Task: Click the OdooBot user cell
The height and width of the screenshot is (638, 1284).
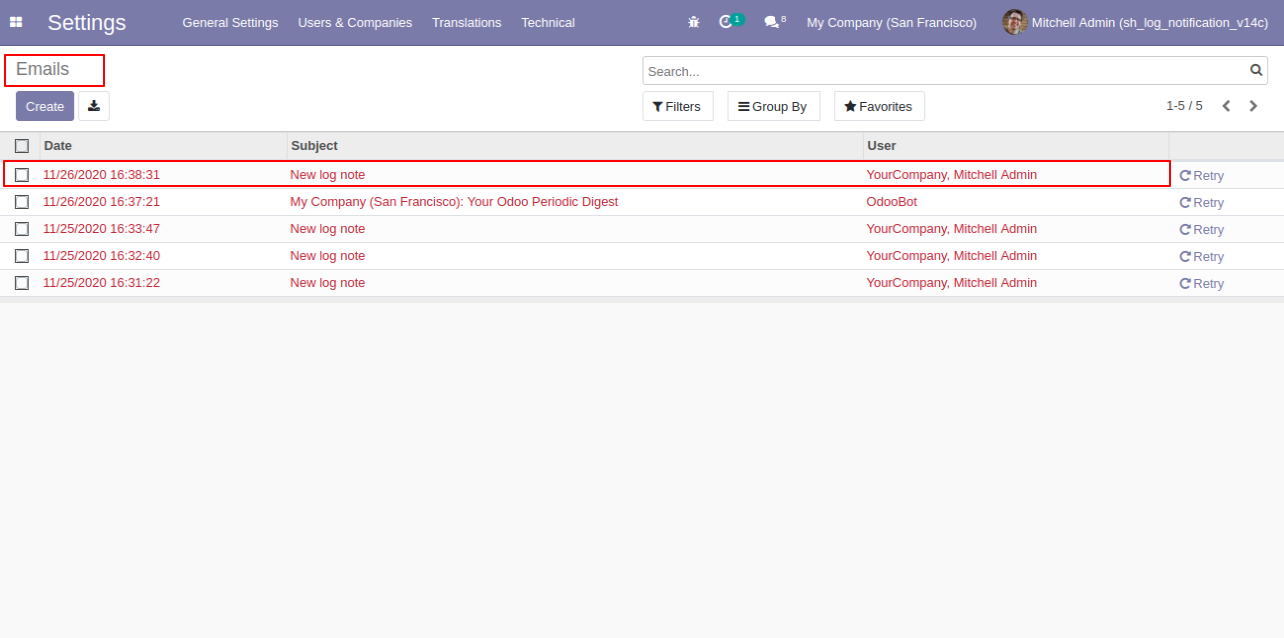Action: (x=892, y=202)
